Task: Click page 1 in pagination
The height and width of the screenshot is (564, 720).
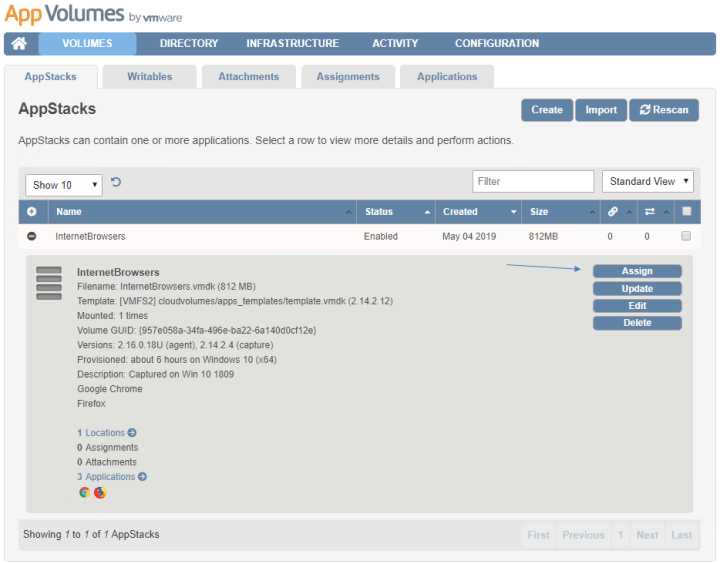Action: click(621, 535)
